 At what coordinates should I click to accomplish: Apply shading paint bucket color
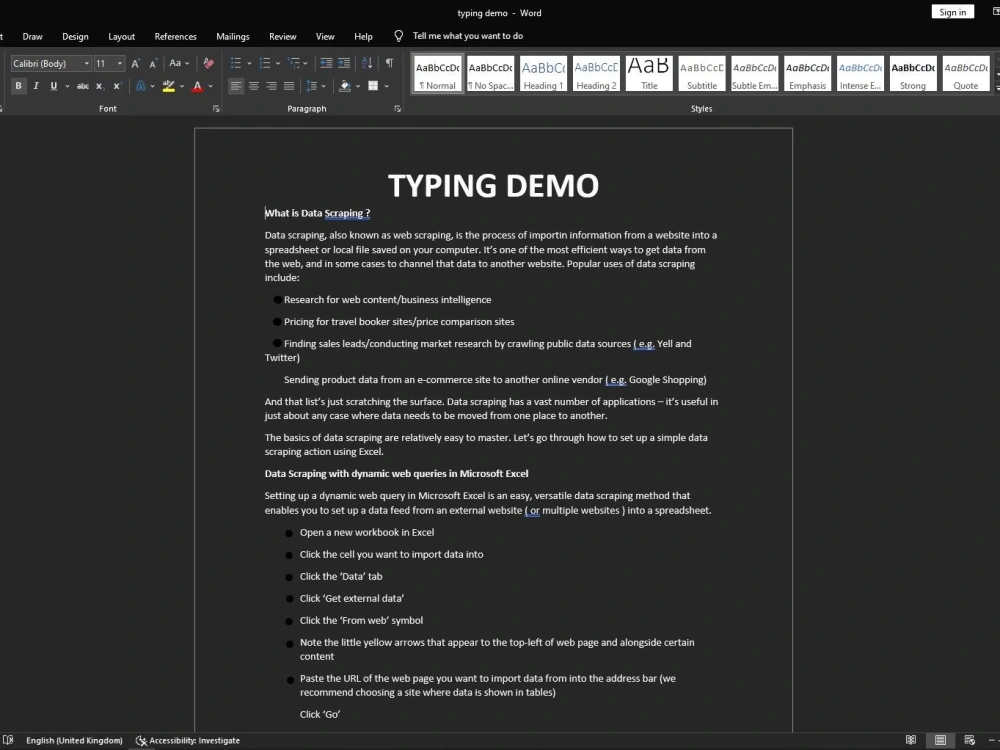coord(345,86)
